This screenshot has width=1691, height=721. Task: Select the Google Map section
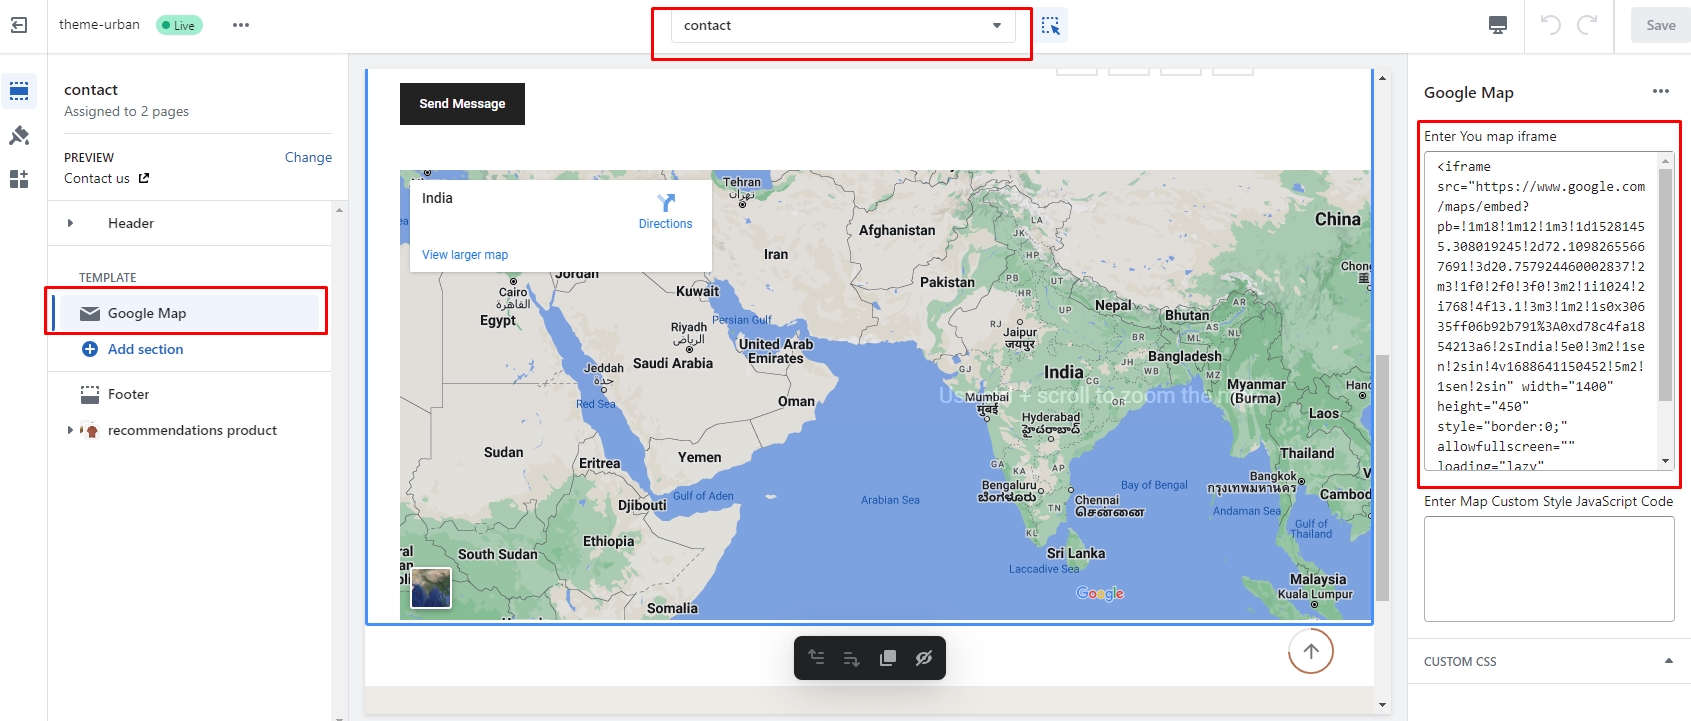pos(188,313)
